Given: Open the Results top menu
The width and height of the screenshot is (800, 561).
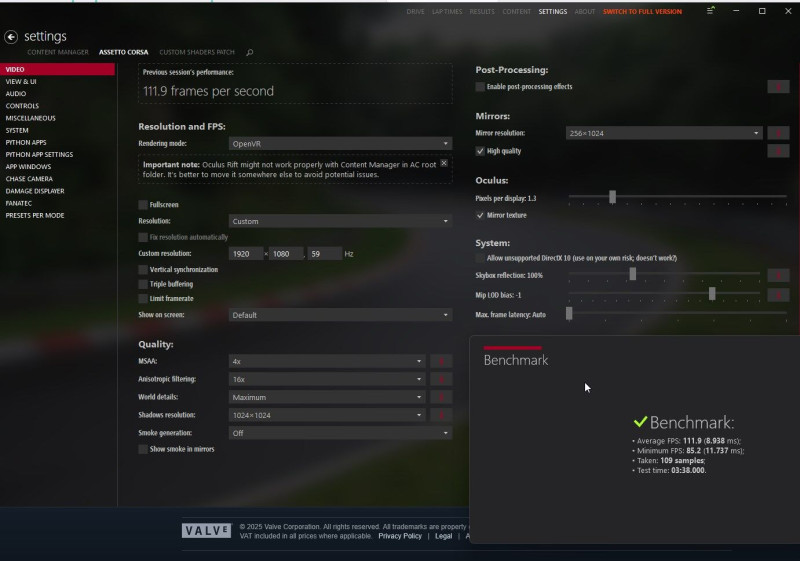Looking at the screenshot, I should coord(482,11).
